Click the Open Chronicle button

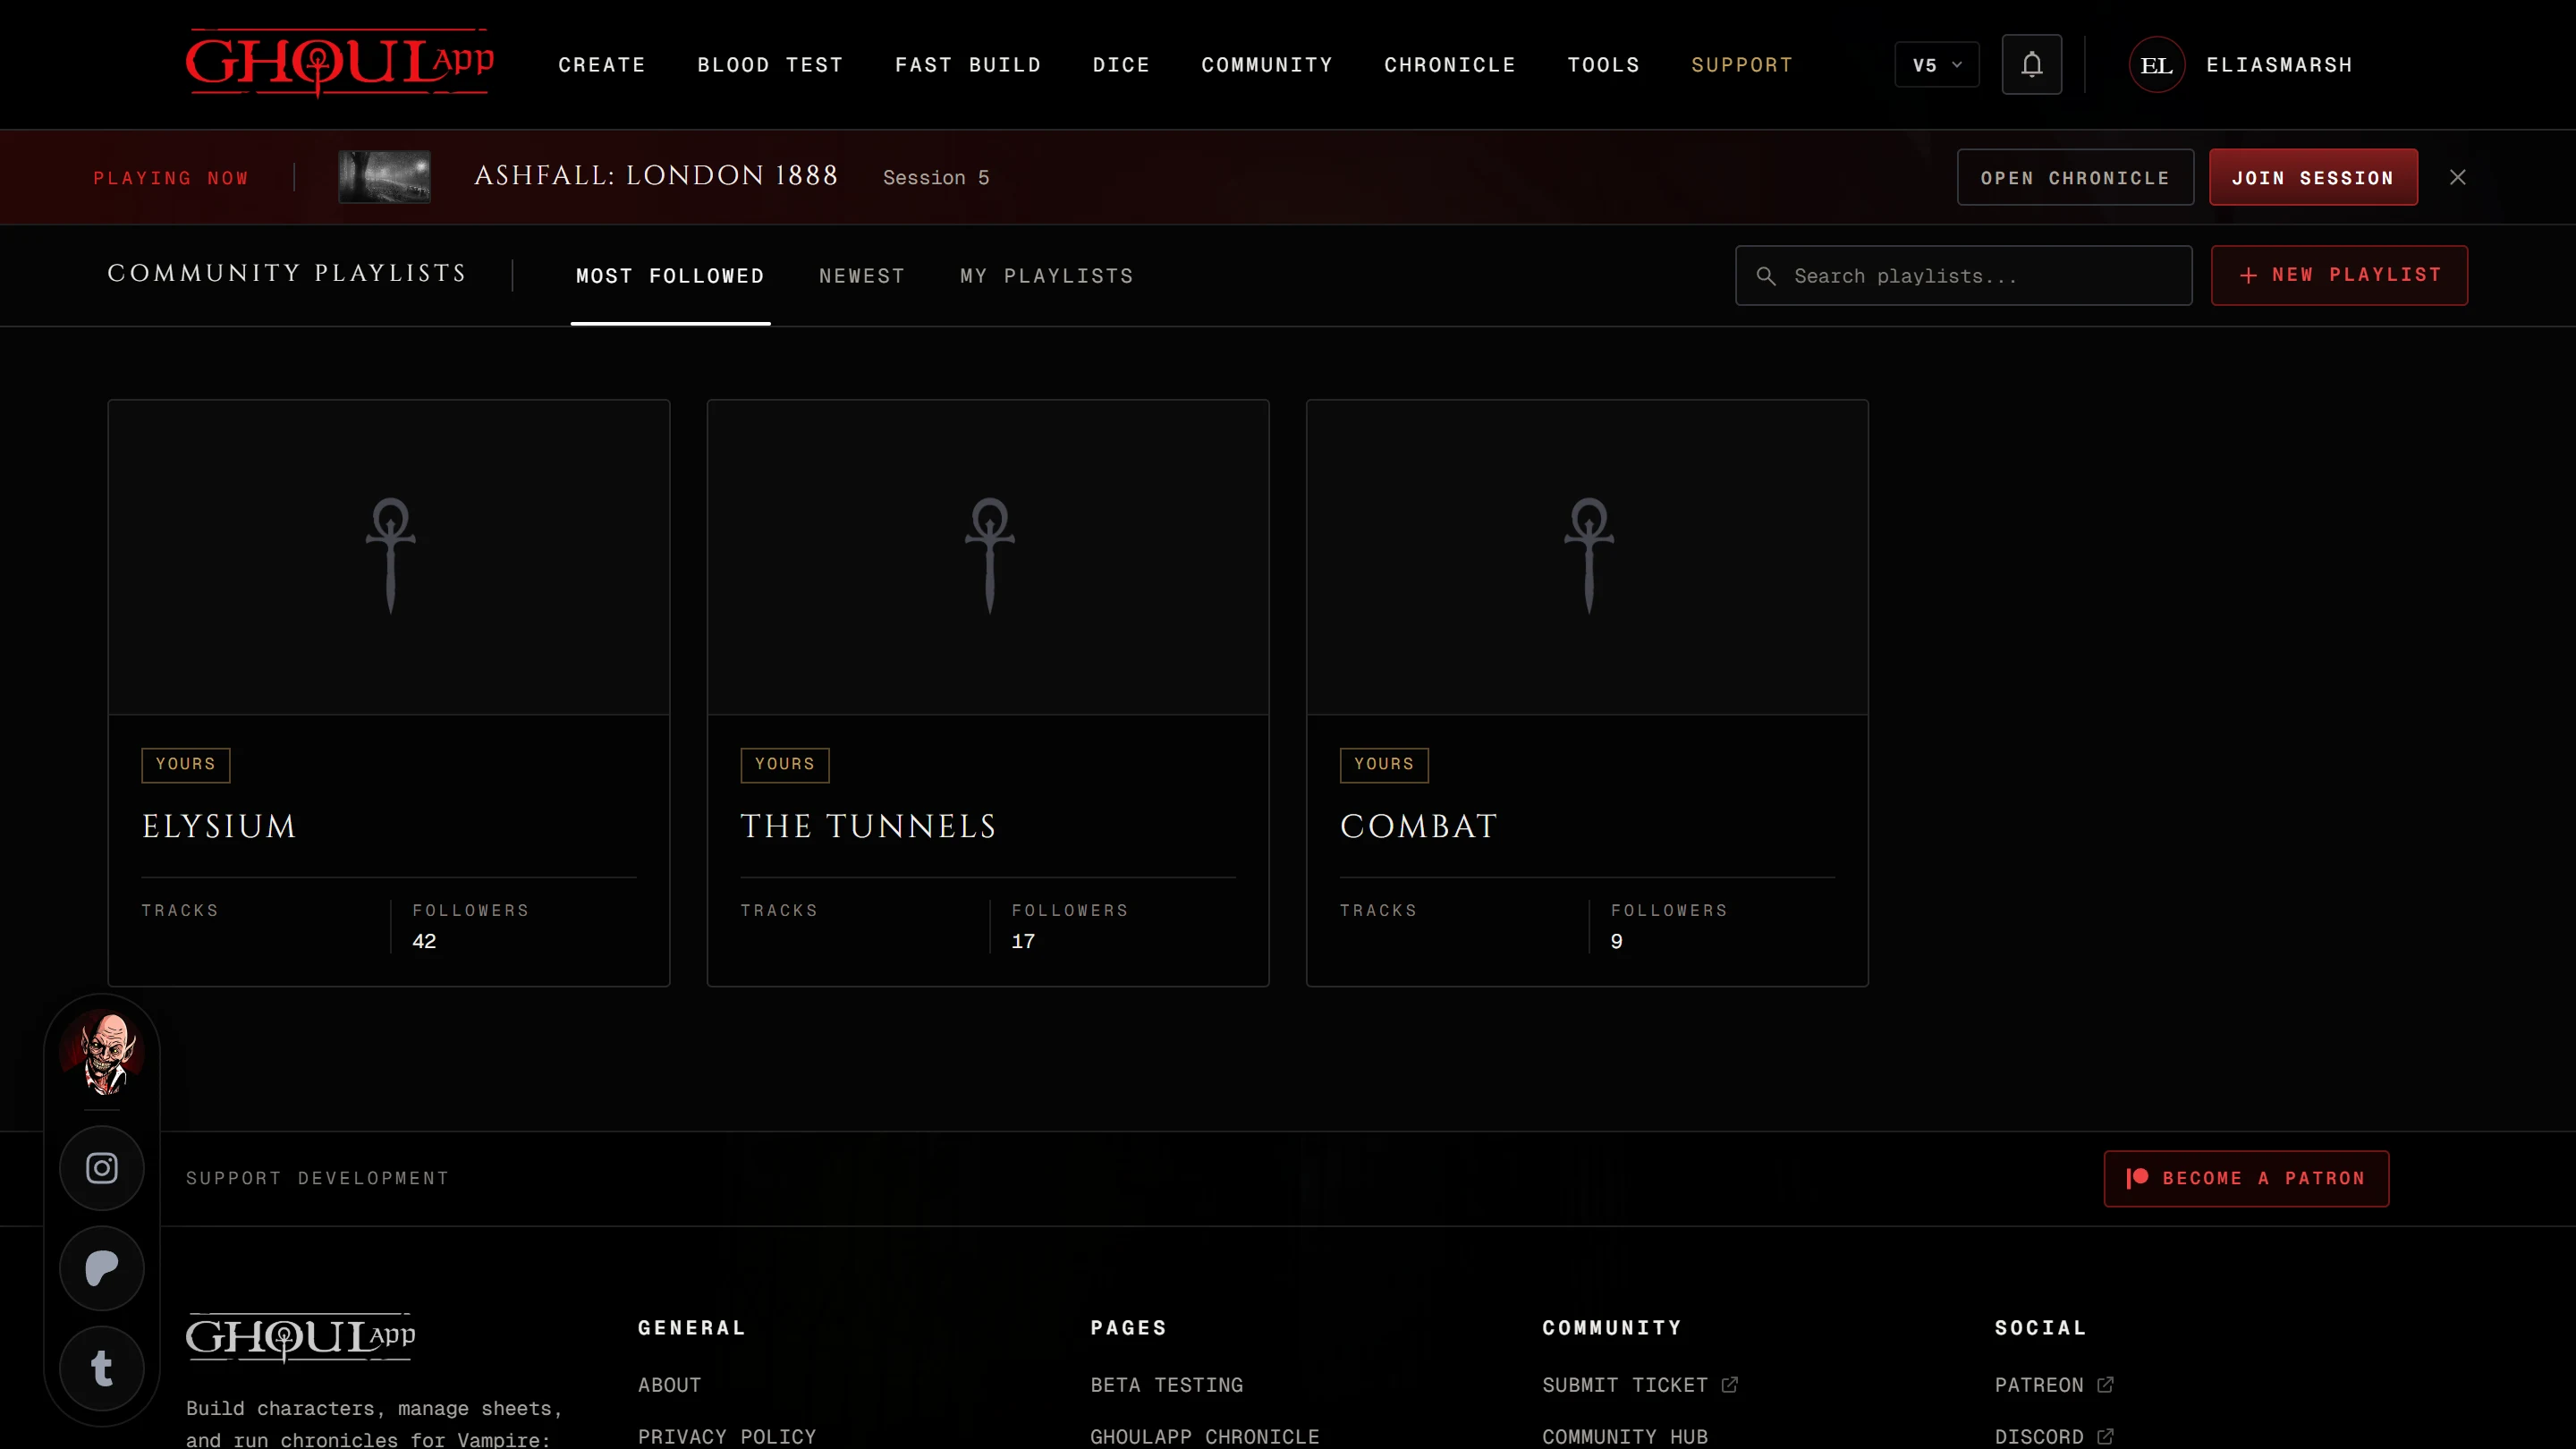(2075, 178)
